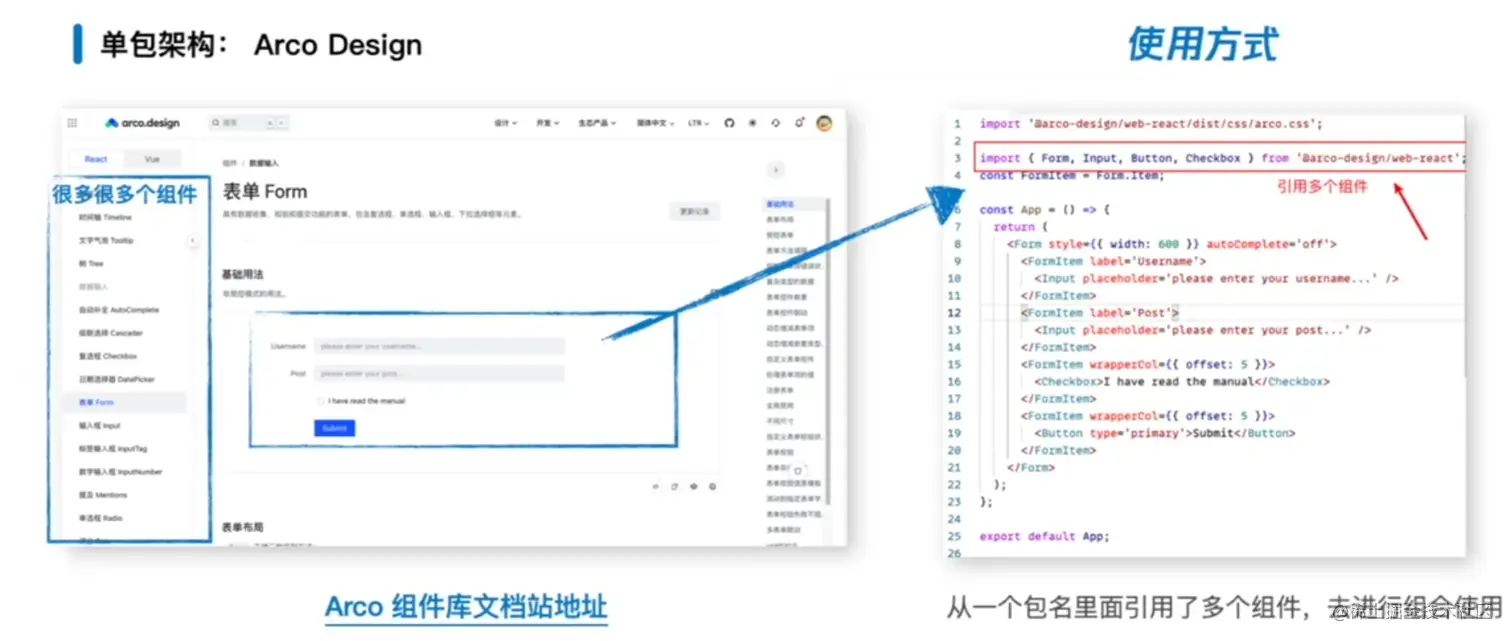Switch to the React tab
The width and height of the screenshot is (1512, 641).
pos(96,159)
